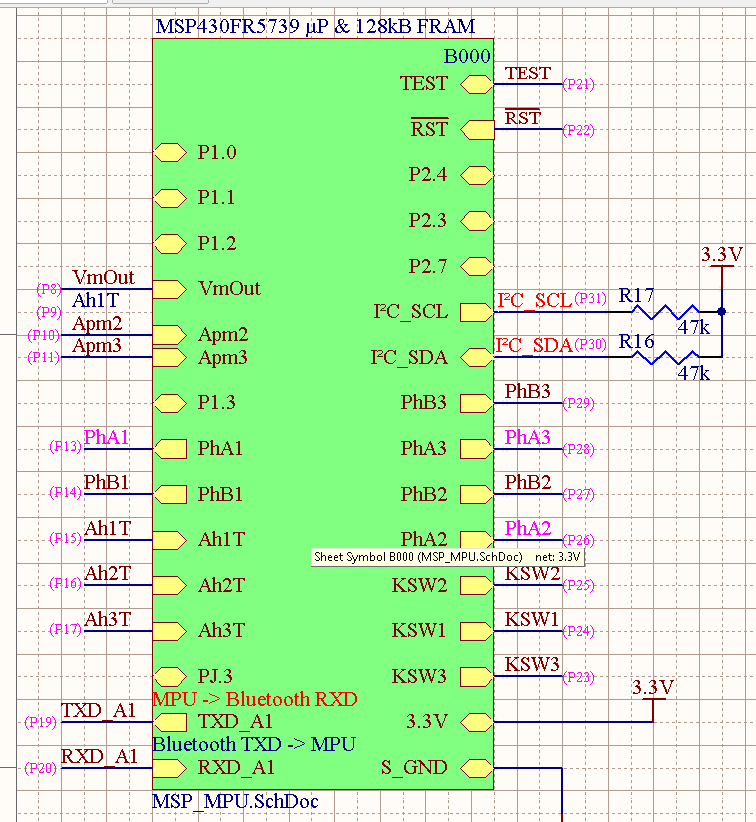Select the P1.0 sheet entry port symbol
This screenshot has width=756, height=822.
[170, 153]
